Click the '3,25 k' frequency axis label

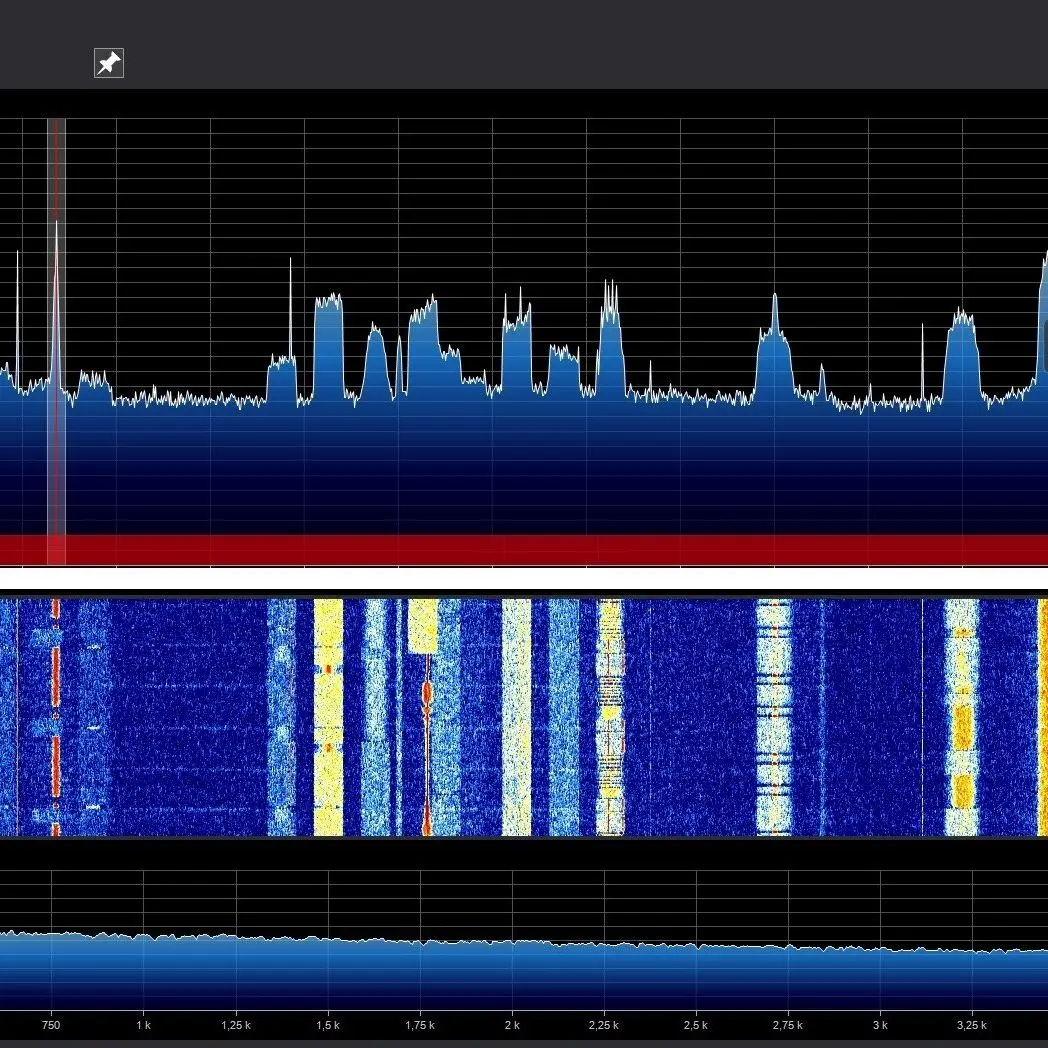tap(972, 1025)
